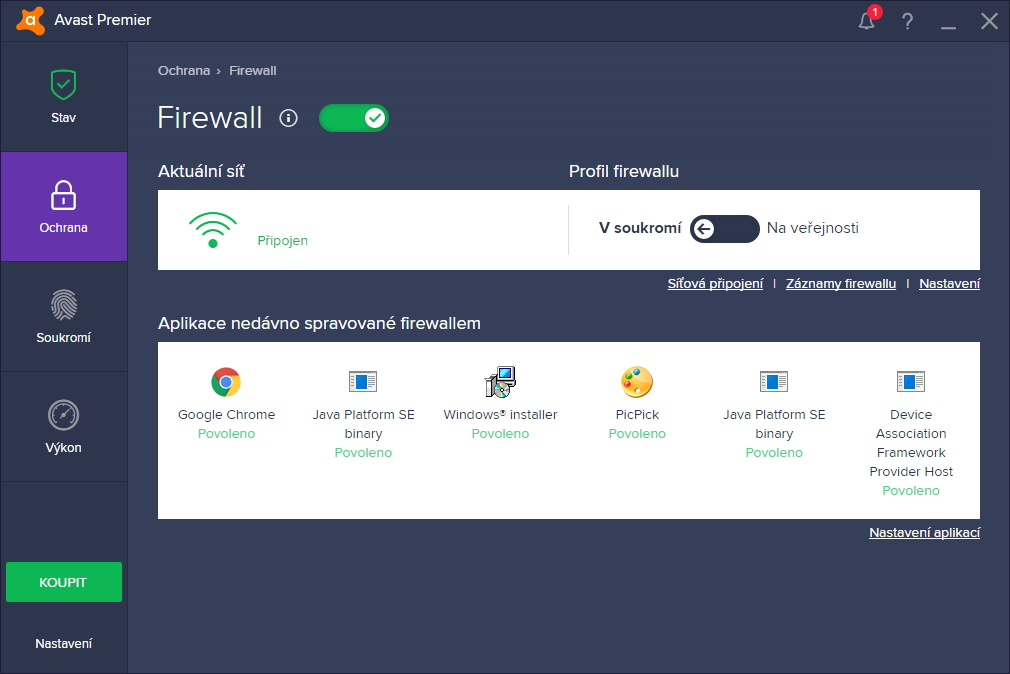Screen dimensions: 1010x674
Task: Click Windows installer name text
Action: tap(500, 414)
